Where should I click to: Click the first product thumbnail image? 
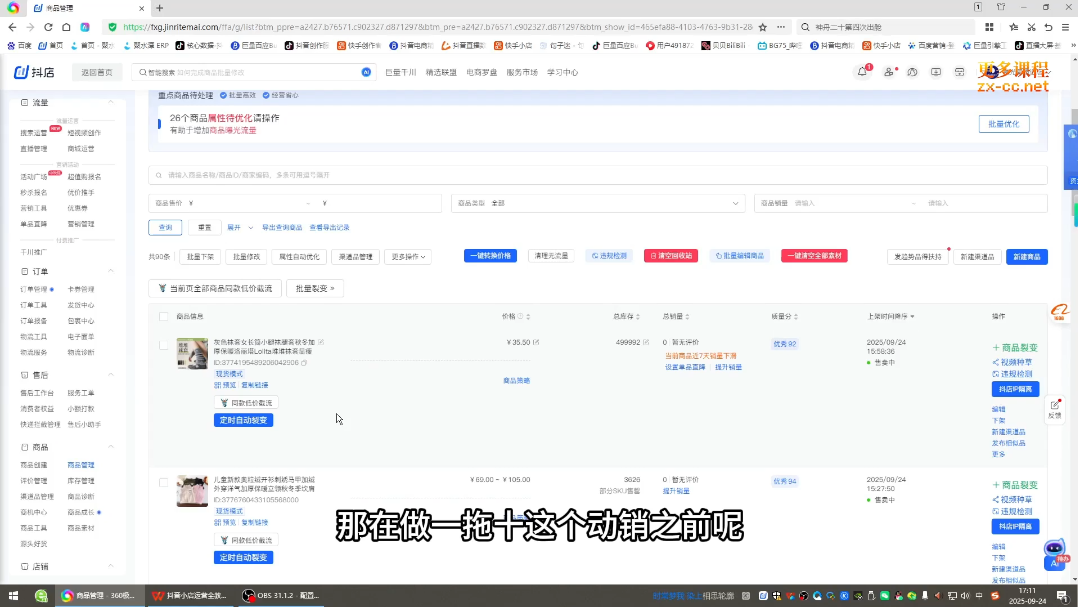click(x=192, y=355)
